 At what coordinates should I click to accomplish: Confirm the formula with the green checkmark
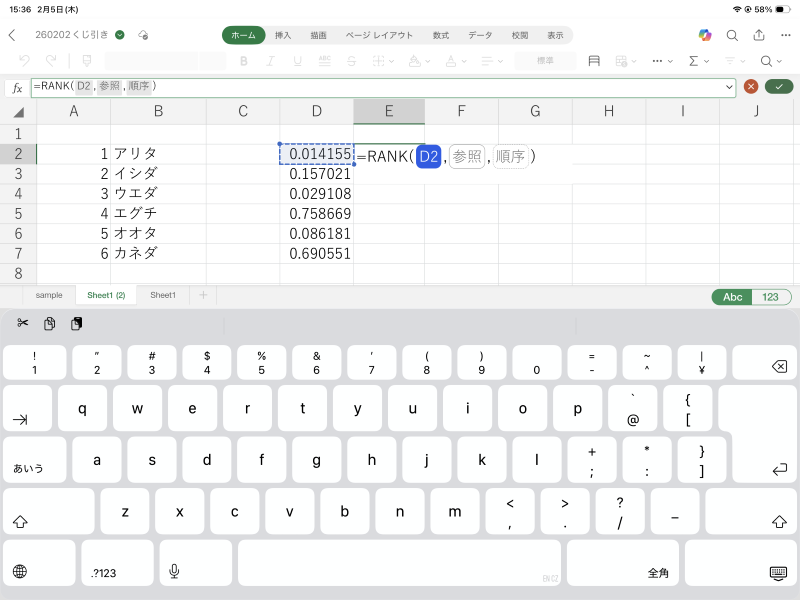click(x=777, y=87)
